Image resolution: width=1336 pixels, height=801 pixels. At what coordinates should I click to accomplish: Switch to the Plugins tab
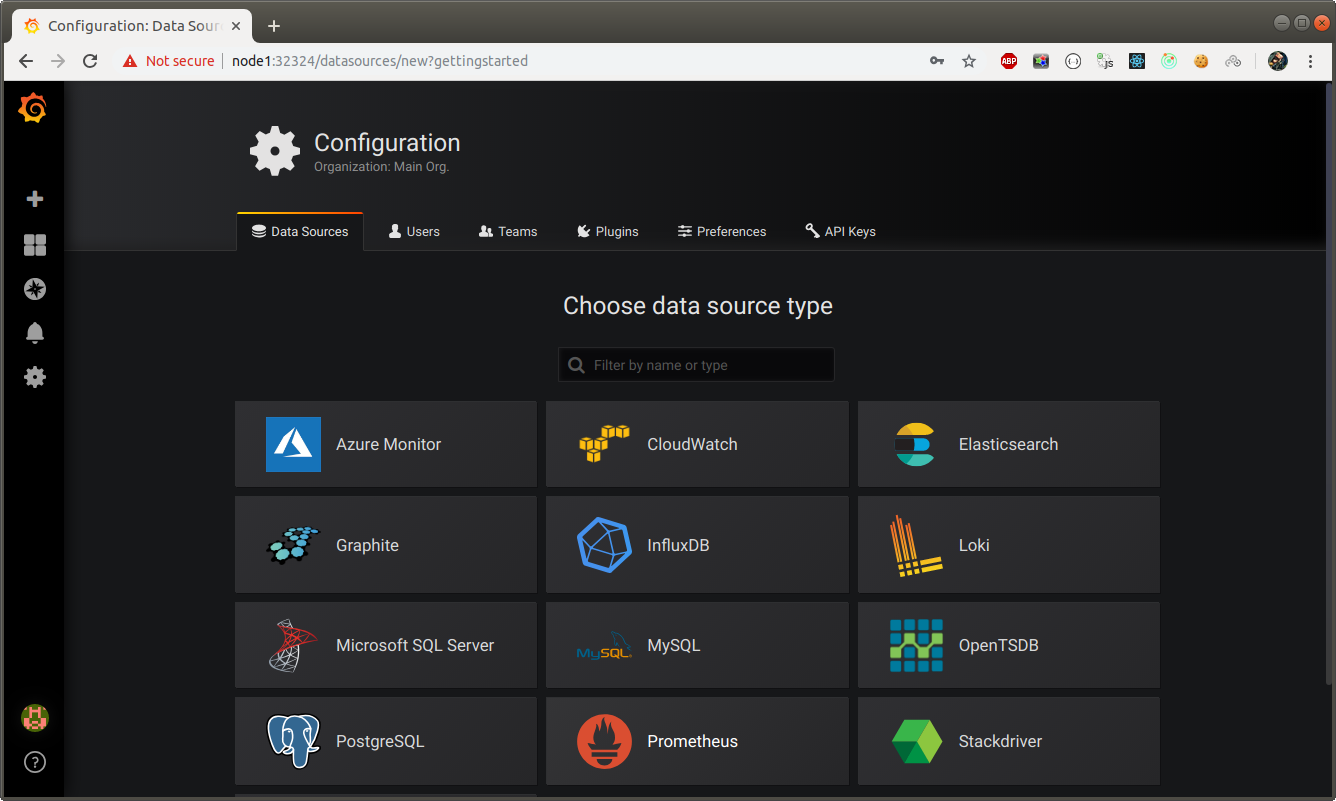click(608, 231)
